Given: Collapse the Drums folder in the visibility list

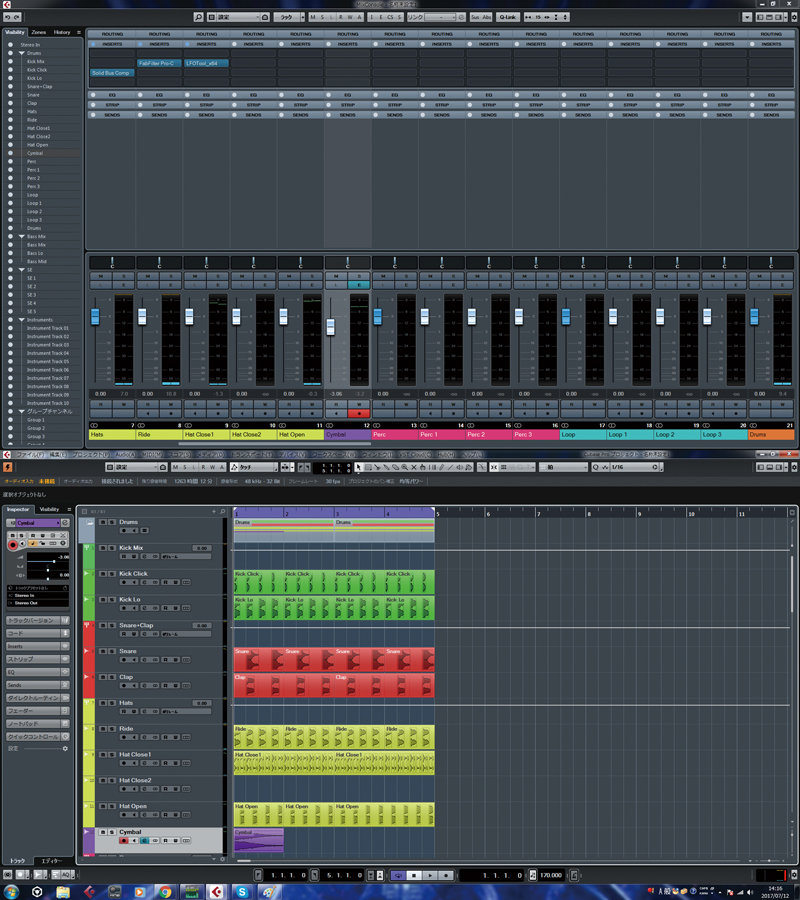Looking at the screenshot, I should tap(21, 53).
